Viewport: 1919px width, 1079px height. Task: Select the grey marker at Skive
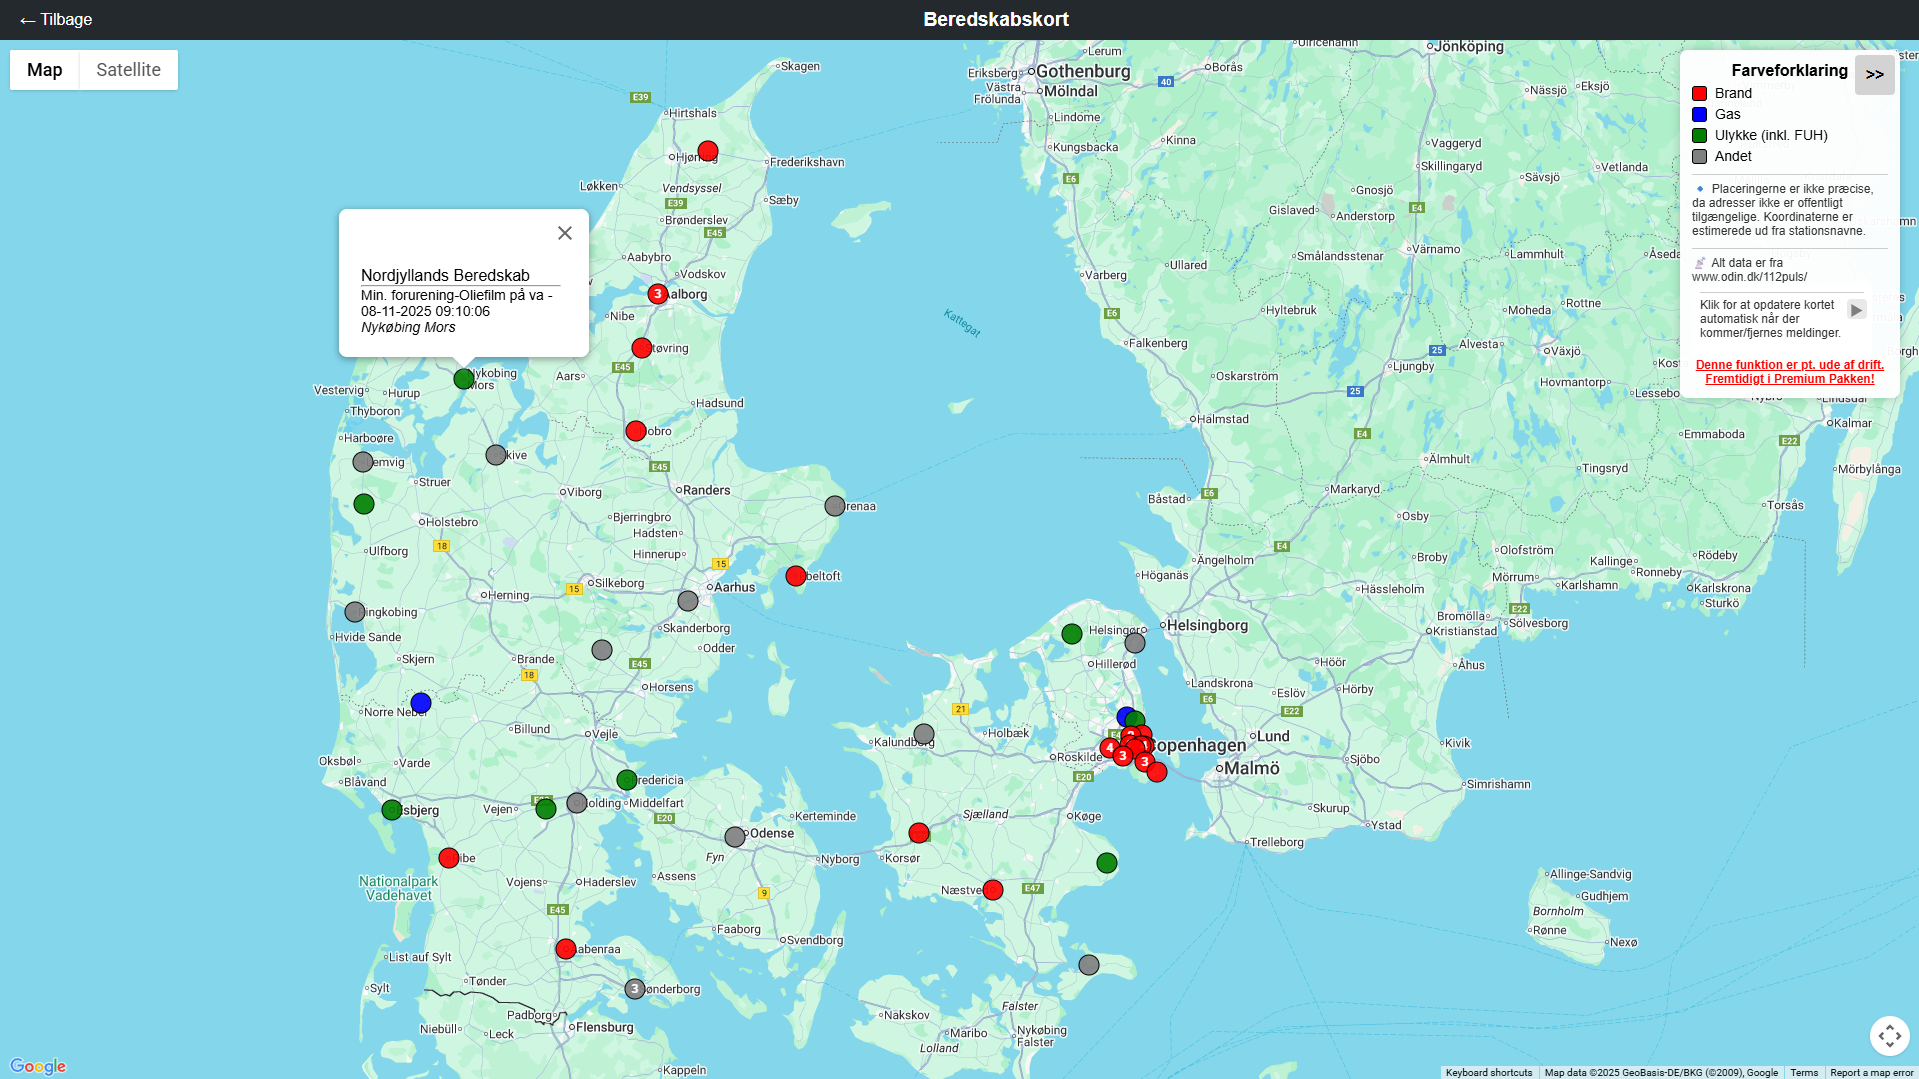tap(496, 455)
